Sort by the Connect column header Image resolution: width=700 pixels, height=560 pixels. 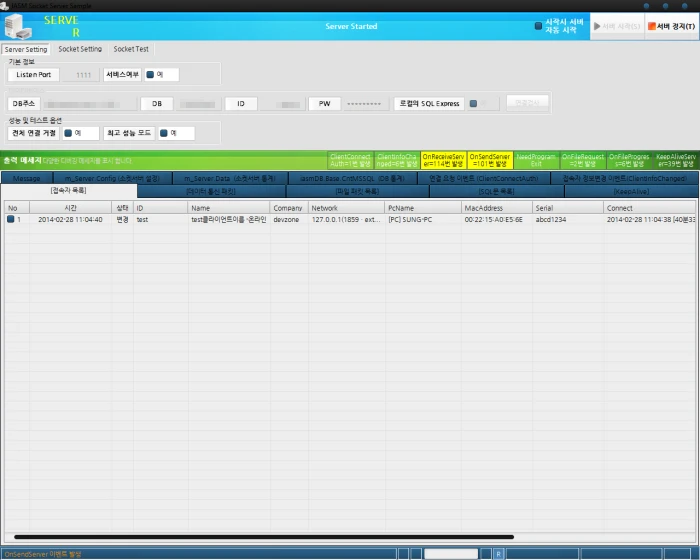[650, 208]
